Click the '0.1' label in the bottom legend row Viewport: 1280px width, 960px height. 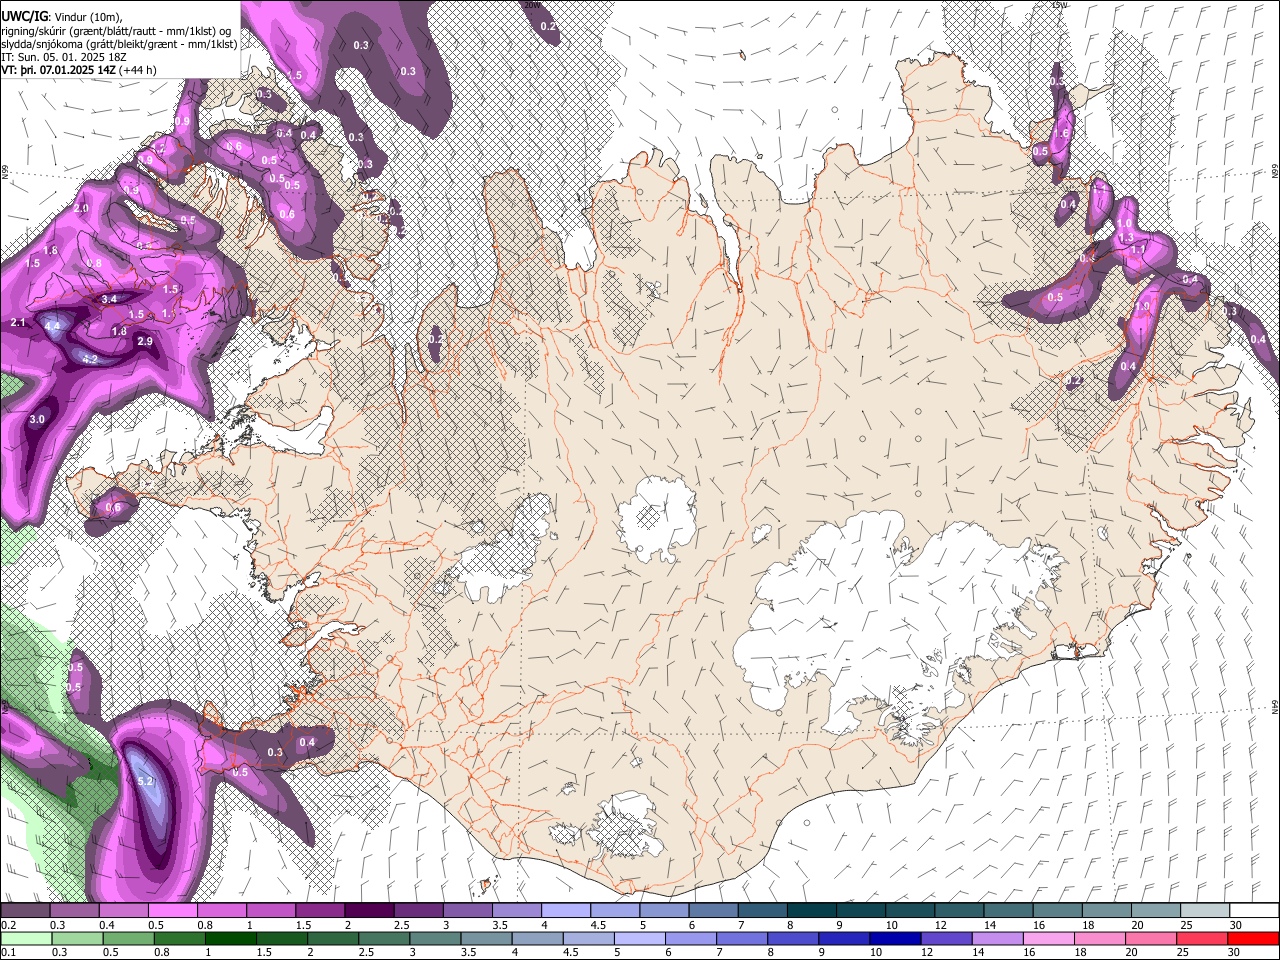8,953
